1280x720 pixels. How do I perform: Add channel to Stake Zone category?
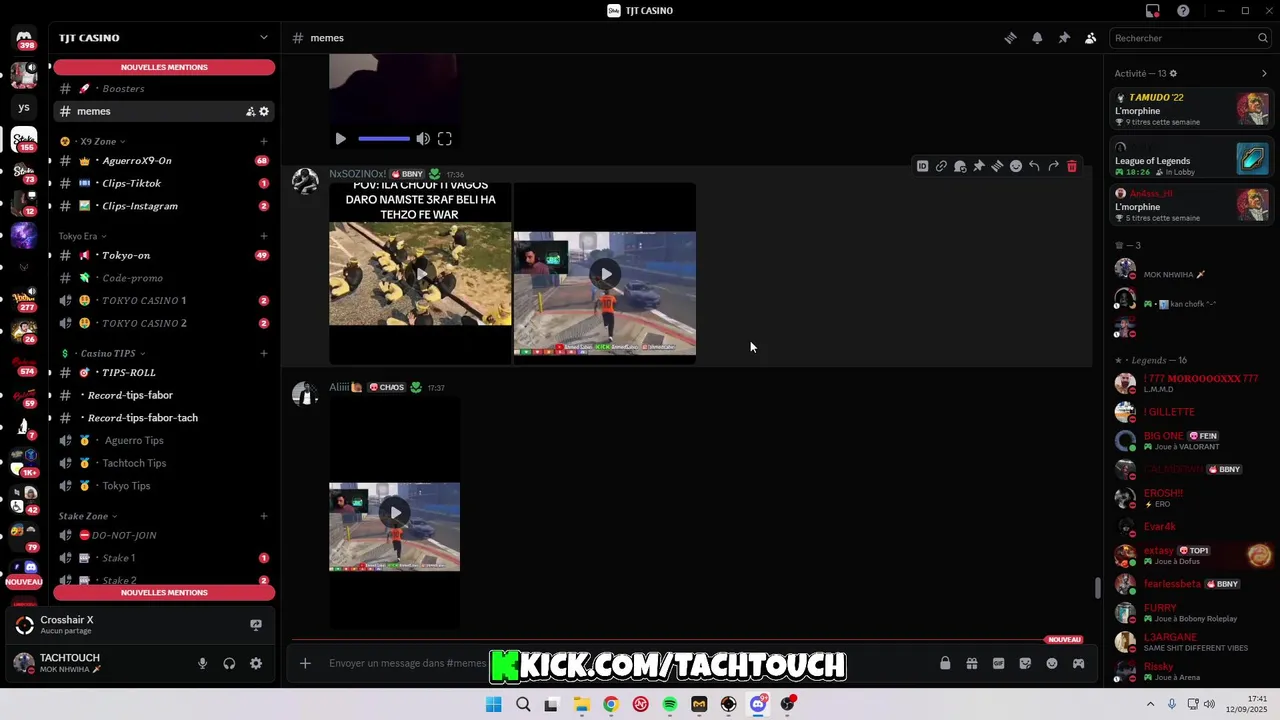264,516
